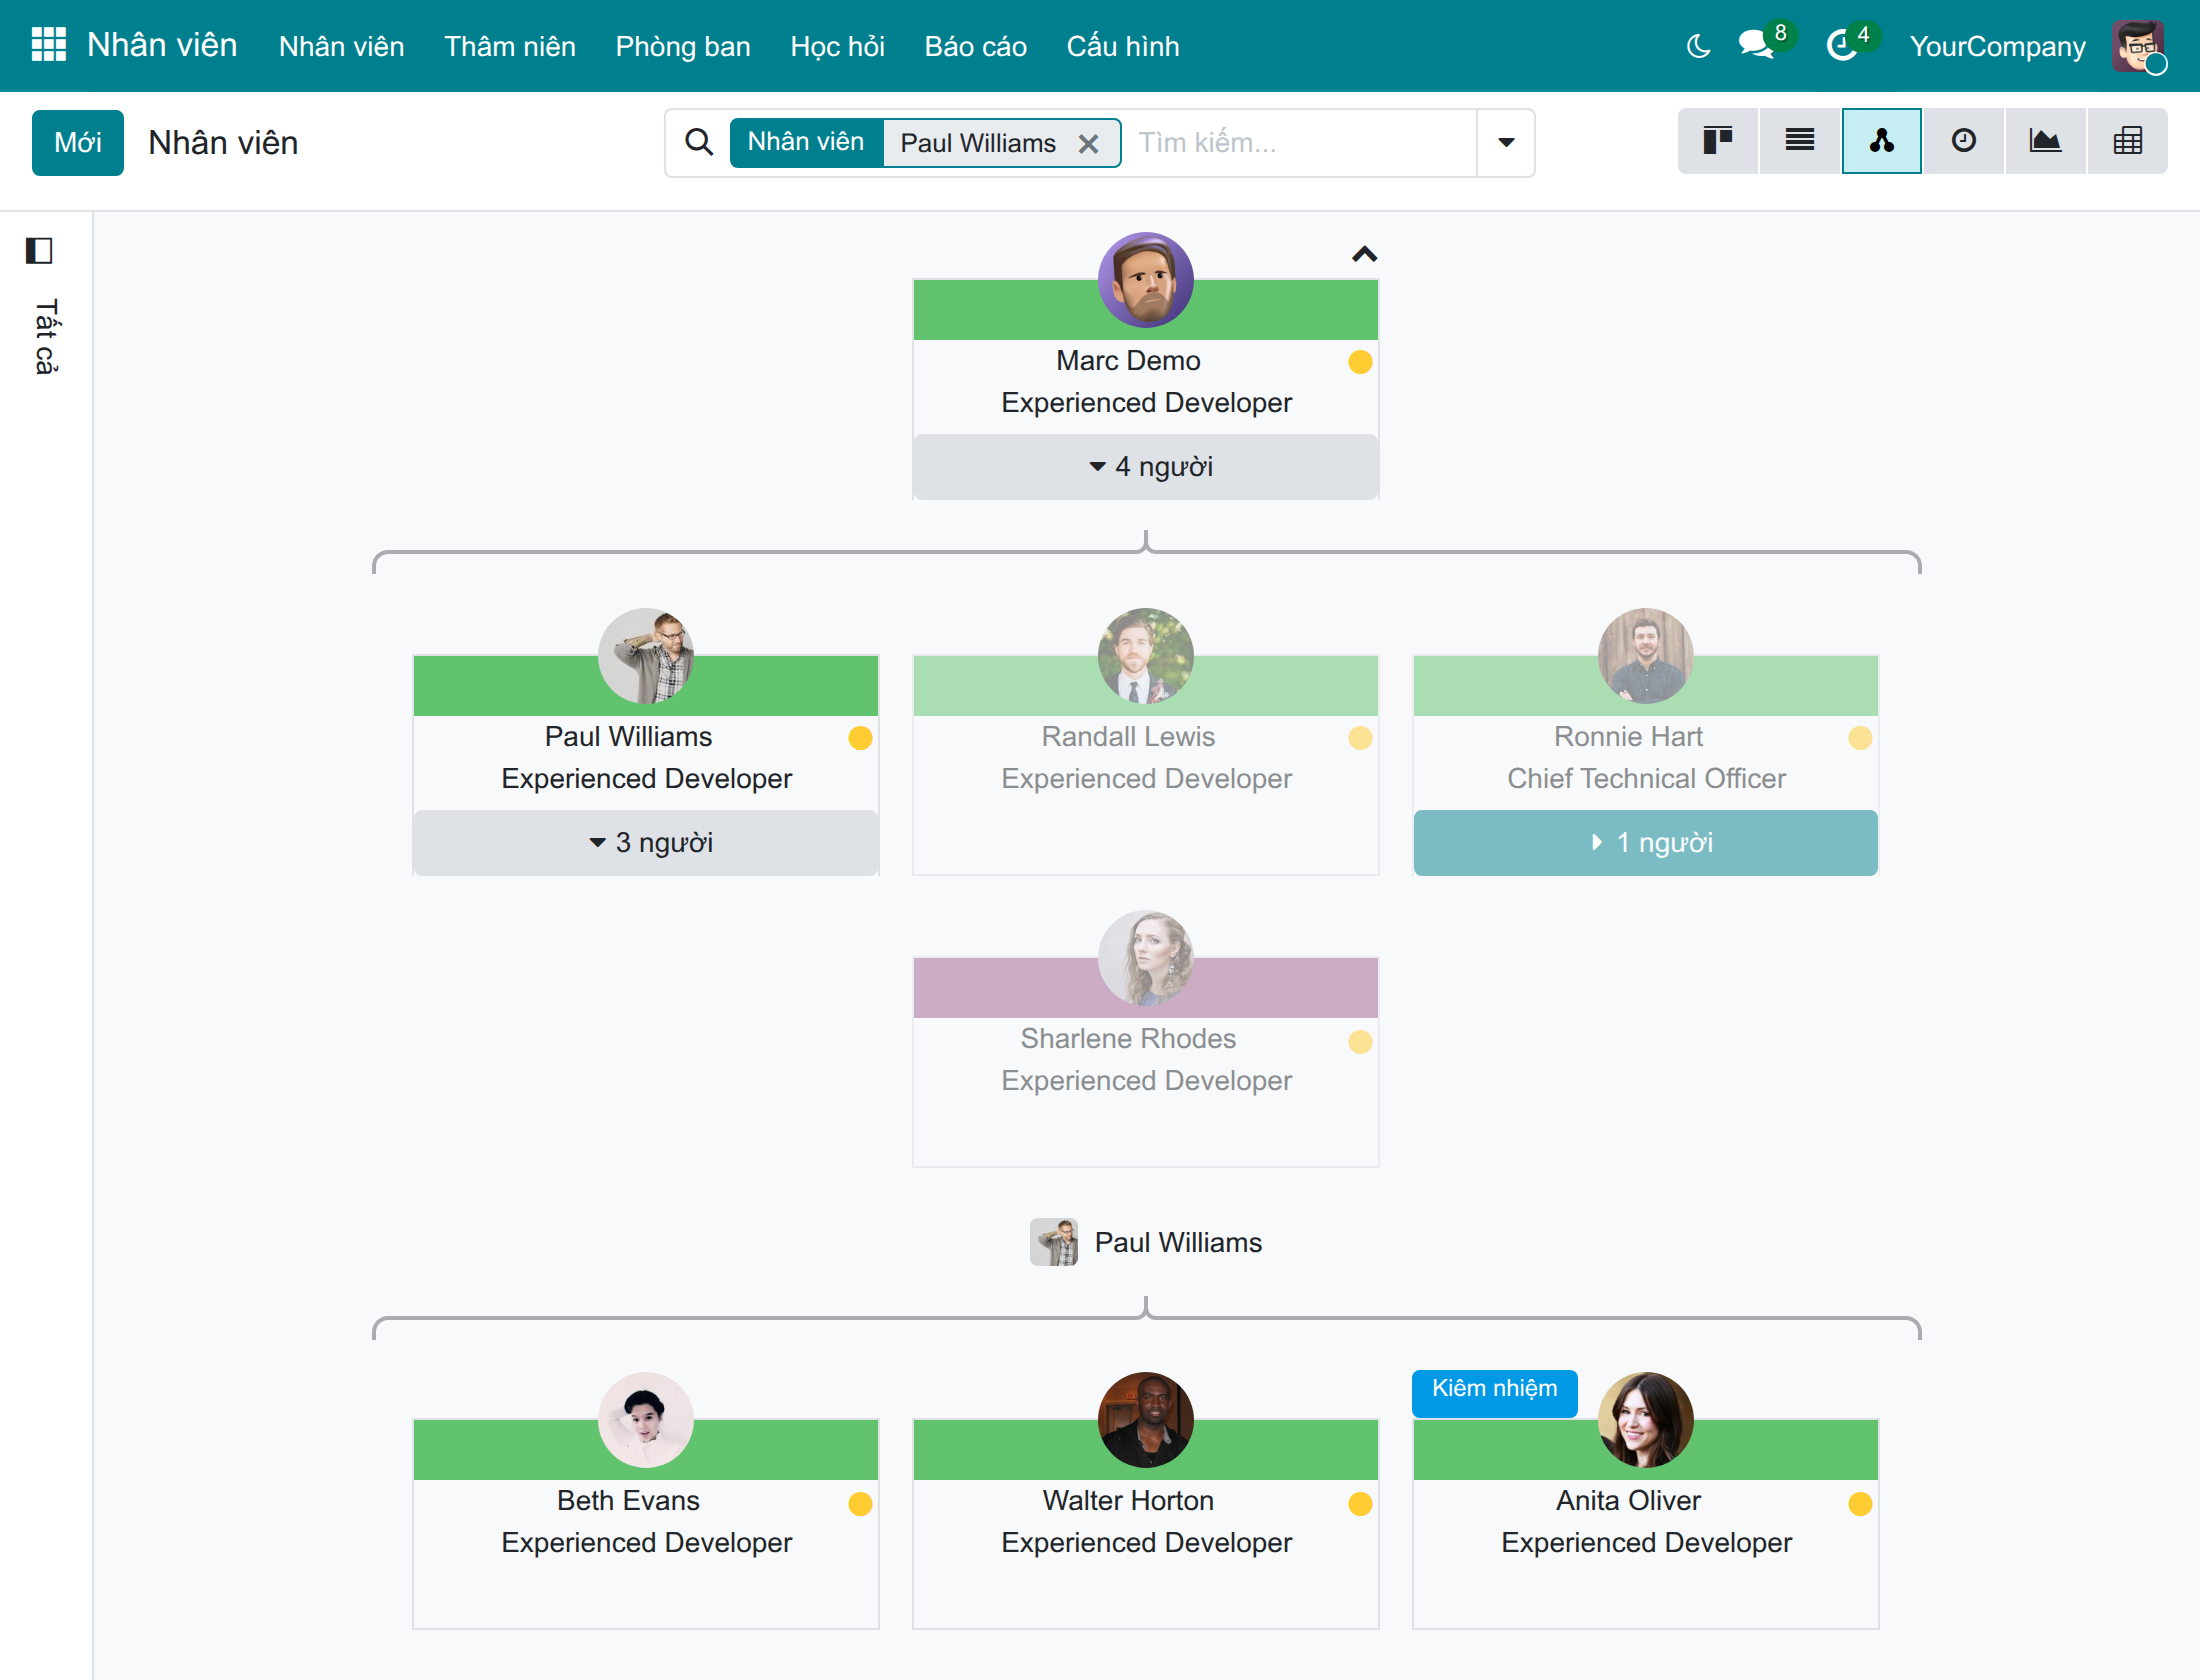
Task: Click the Mới button
Action: 78,143
